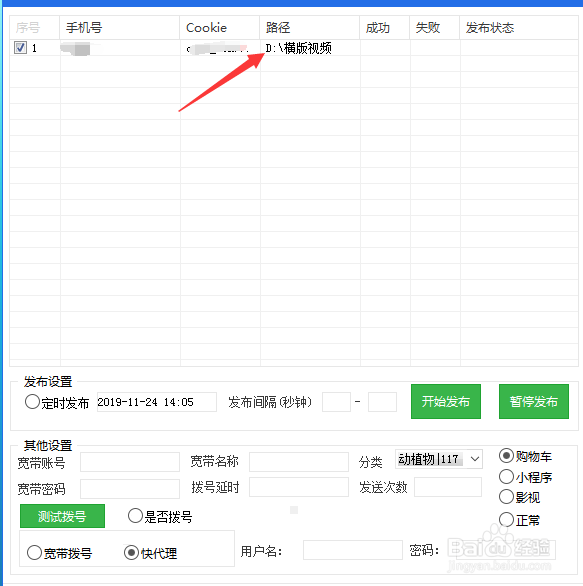The image size is (583, 586).
Task: Uncheck the checkbox for row 1
Action: (x=20, y=47)
